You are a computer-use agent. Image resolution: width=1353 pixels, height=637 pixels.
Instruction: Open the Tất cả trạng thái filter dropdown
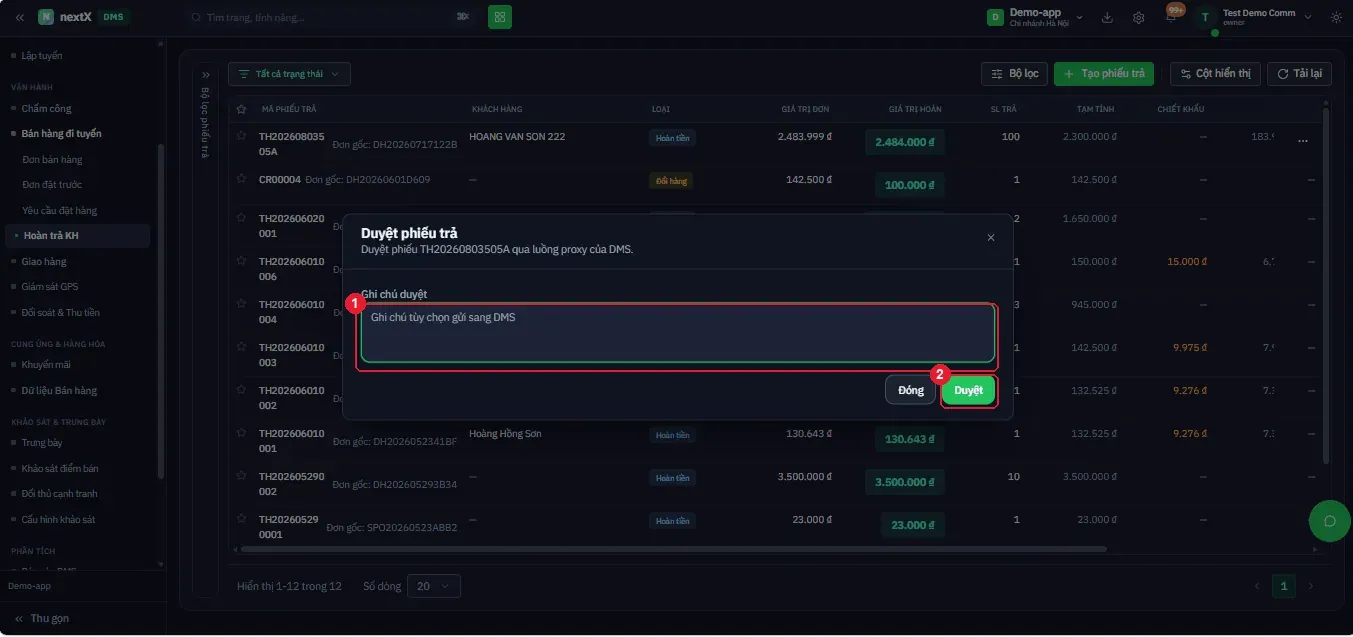[289, 74]
